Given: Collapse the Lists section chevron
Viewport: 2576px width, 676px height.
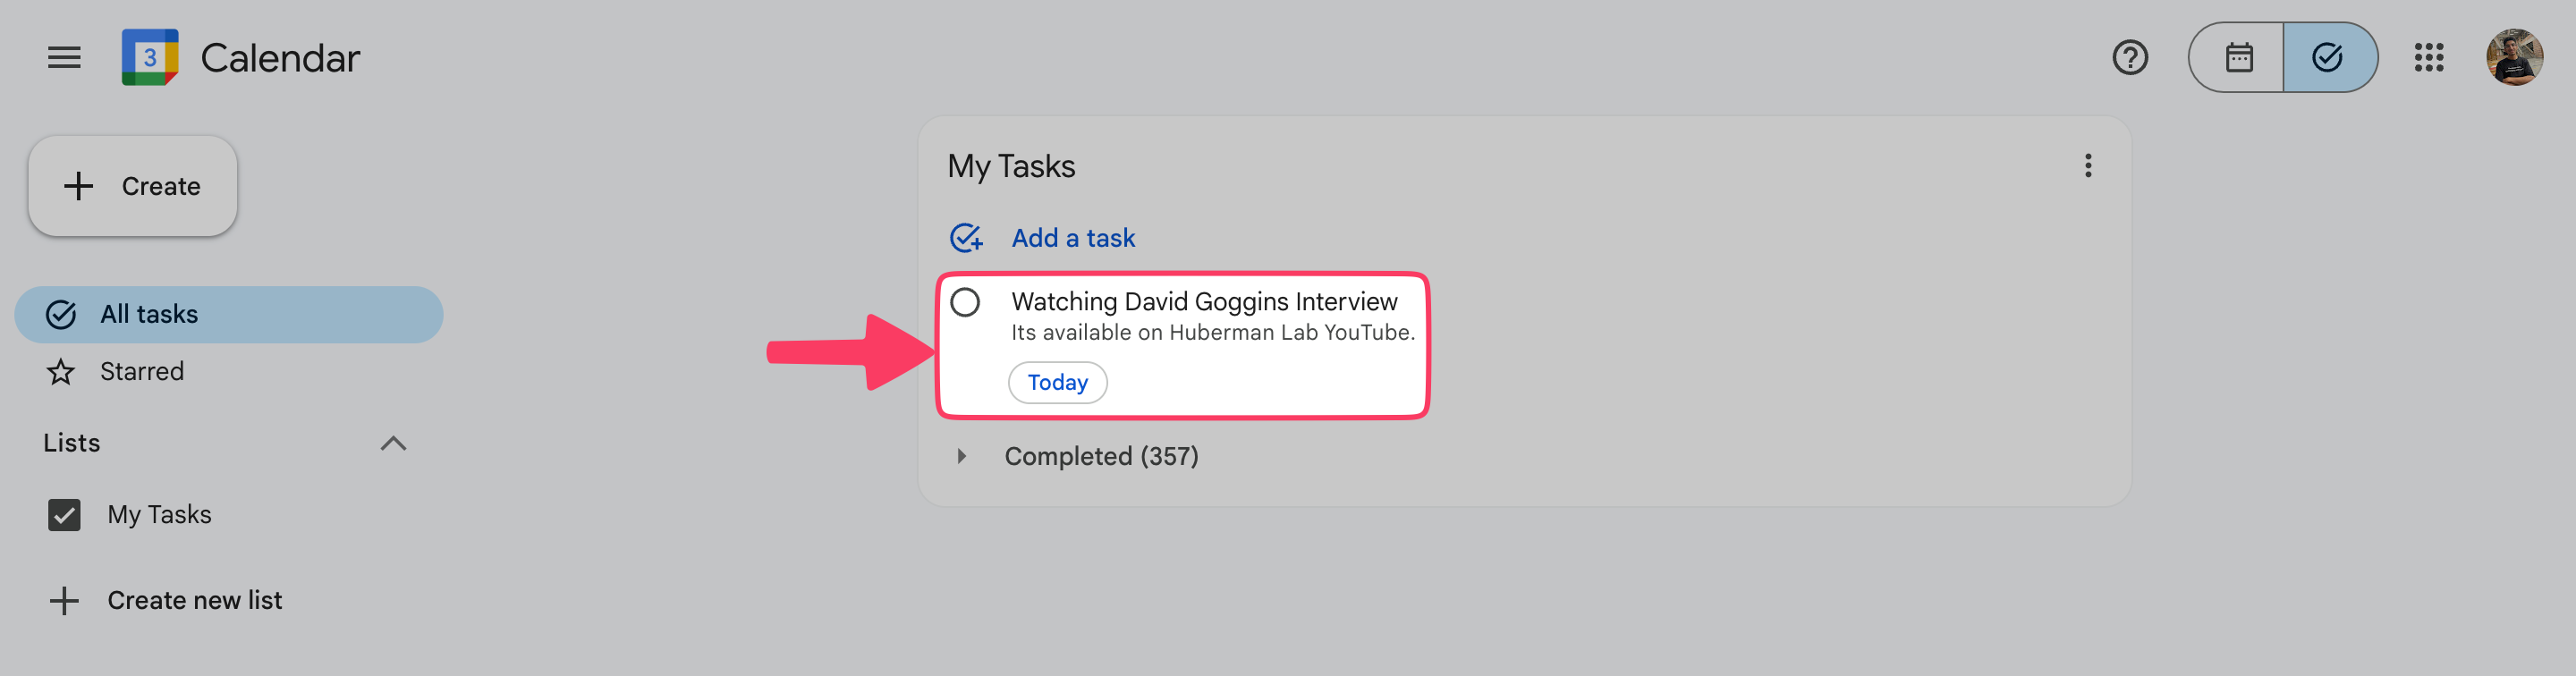Looking at the screenshot, I should pyautogui.click(x=393, y=443).
